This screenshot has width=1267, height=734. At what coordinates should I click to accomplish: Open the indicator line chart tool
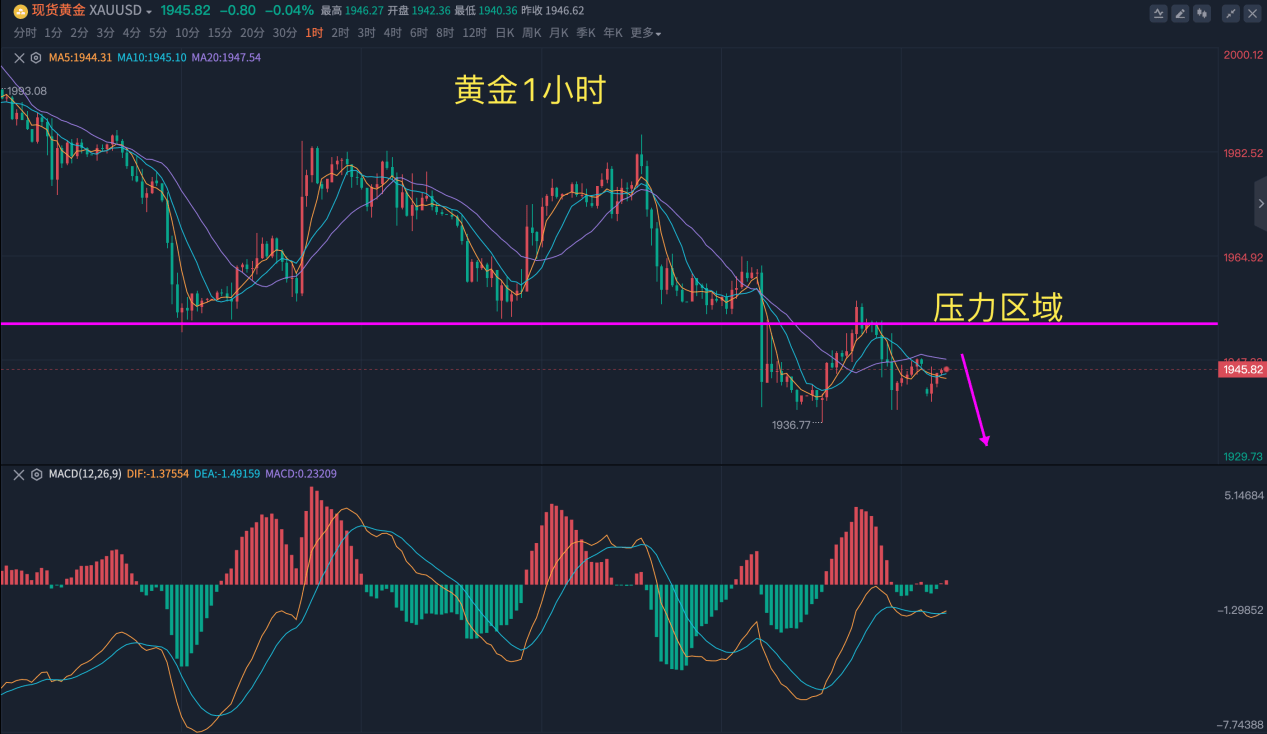(1158, 13)
